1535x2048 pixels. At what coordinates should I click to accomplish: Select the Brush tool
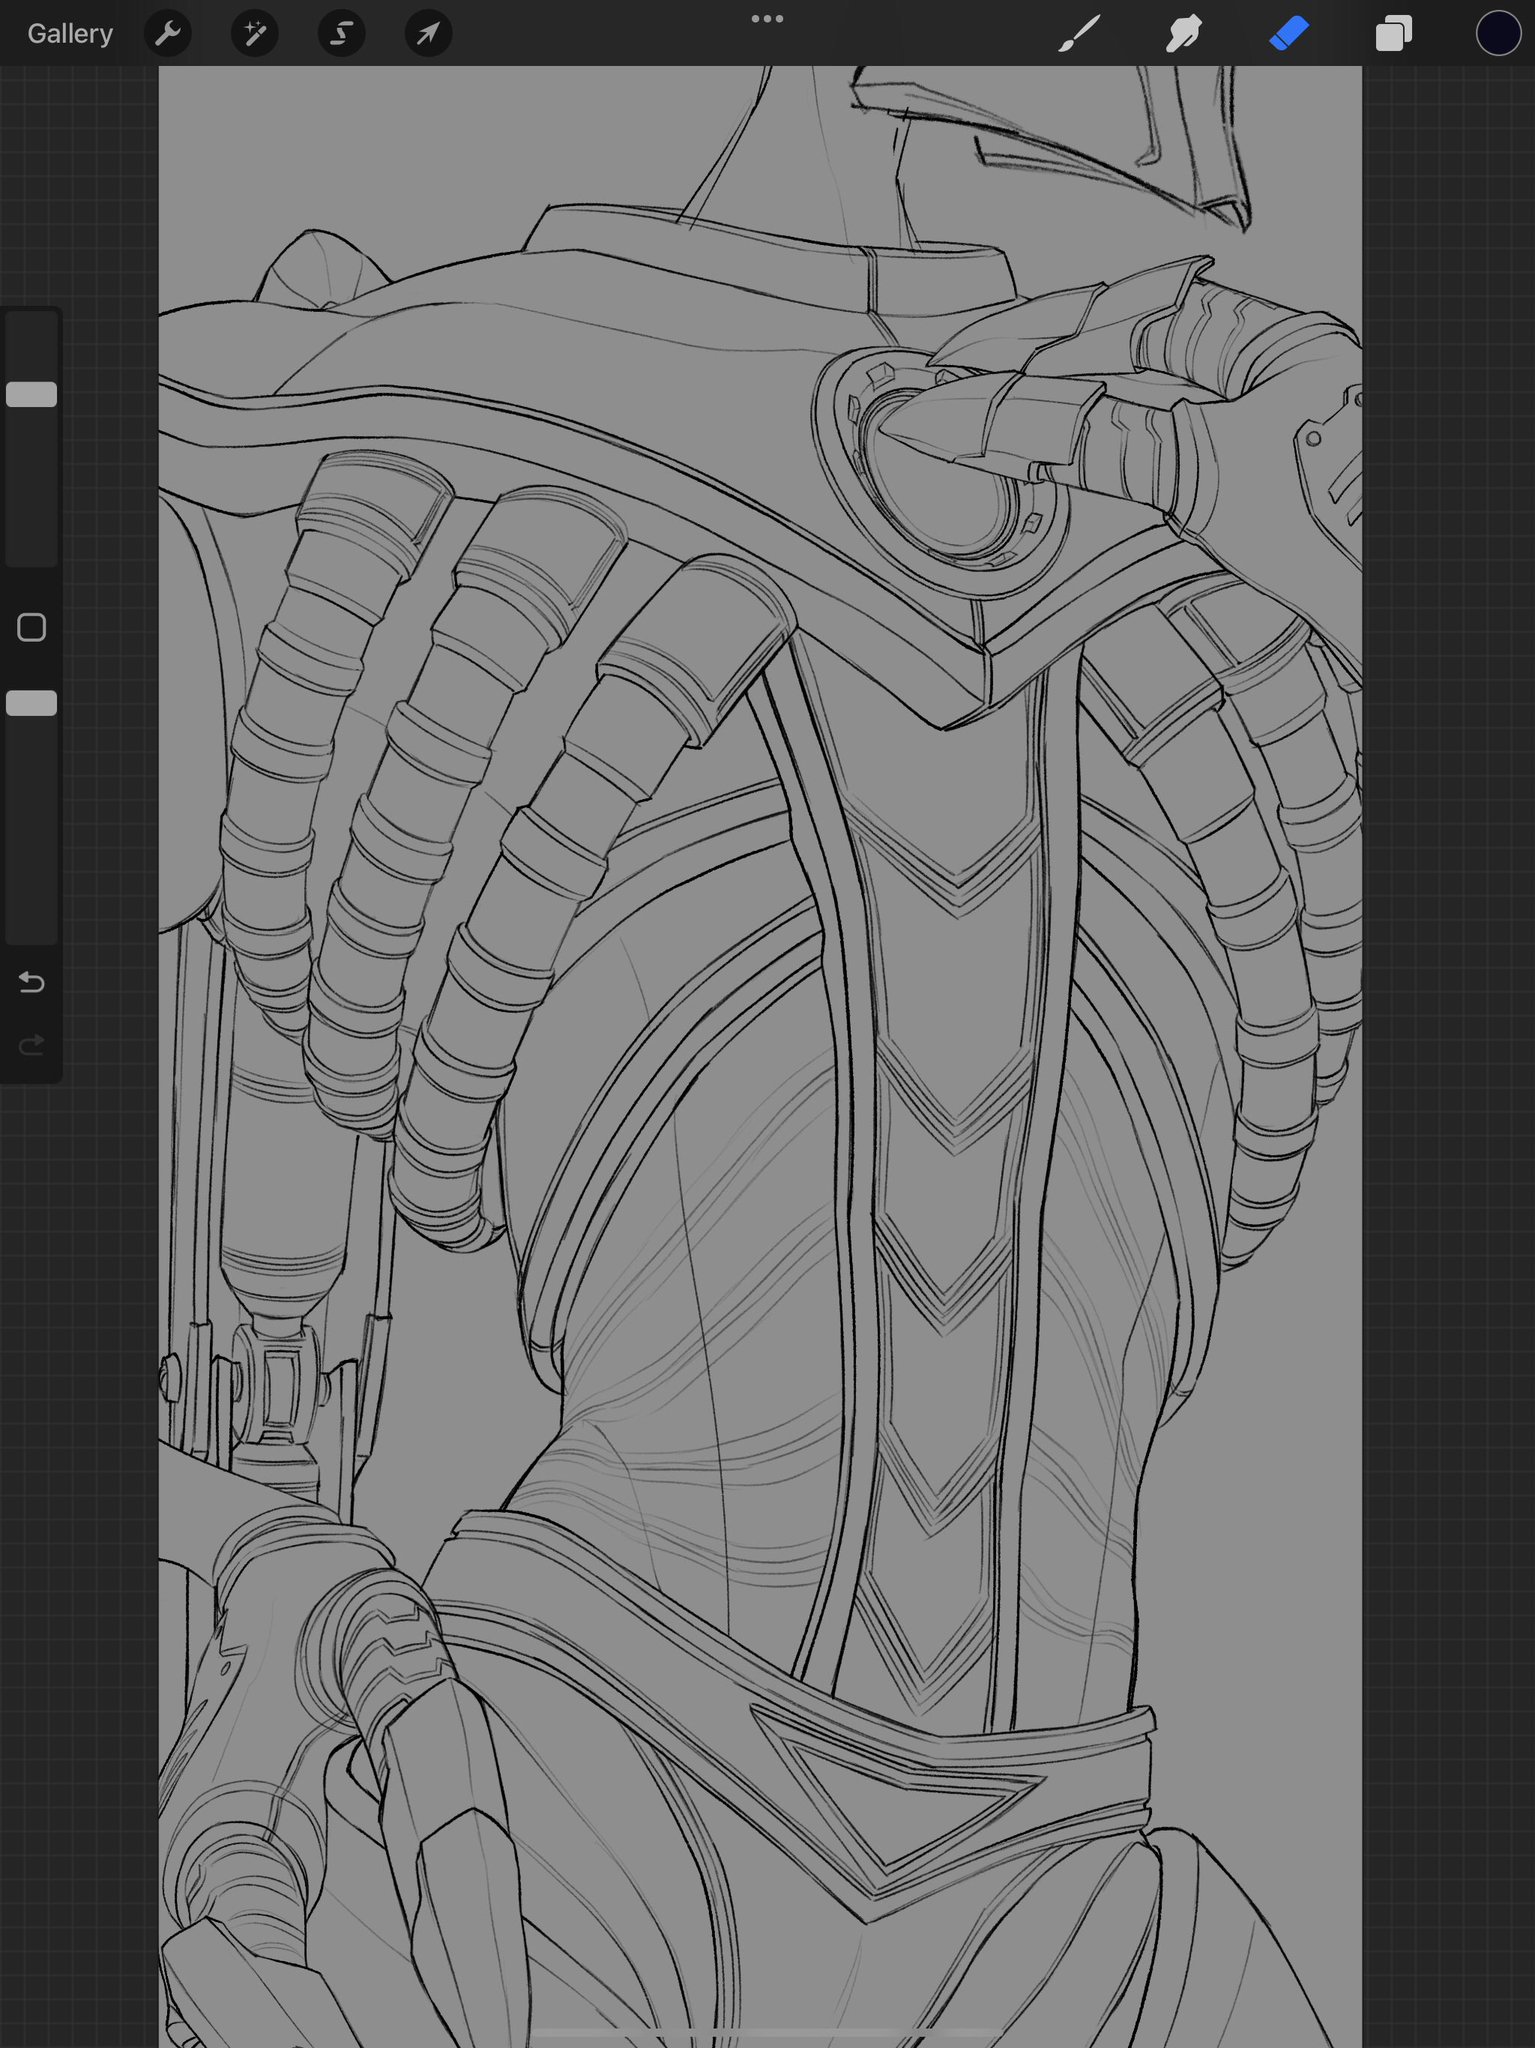point(1080,34)
